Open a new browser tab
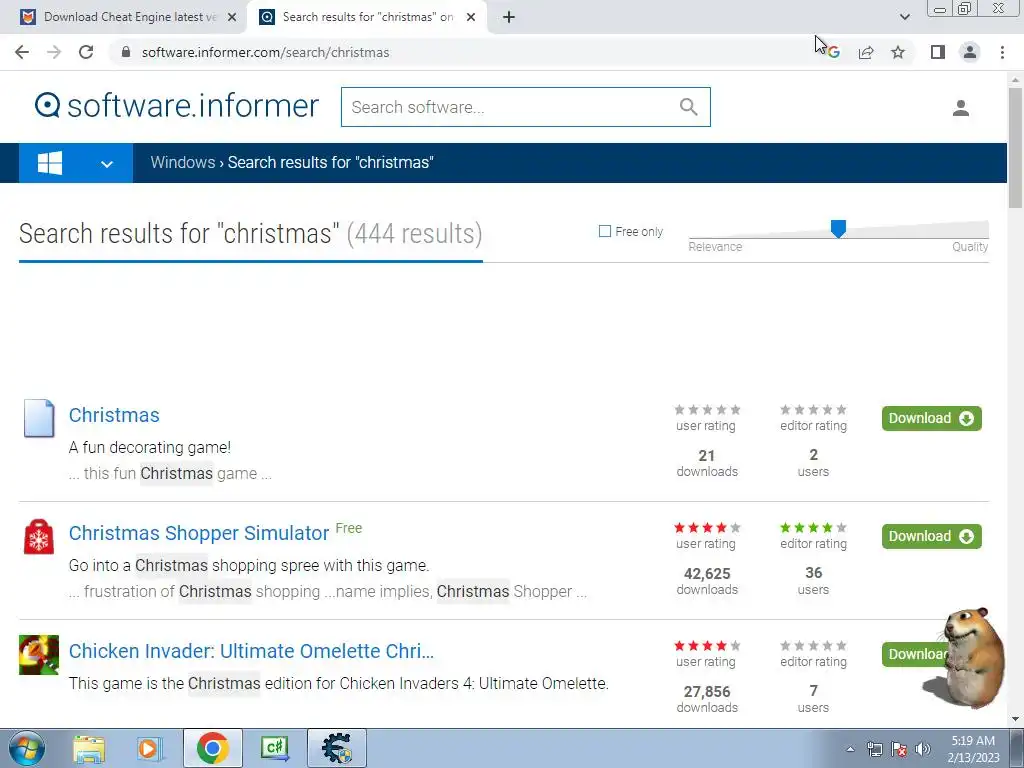Viewport: 1024px width, 768px height. coord(509,17)
